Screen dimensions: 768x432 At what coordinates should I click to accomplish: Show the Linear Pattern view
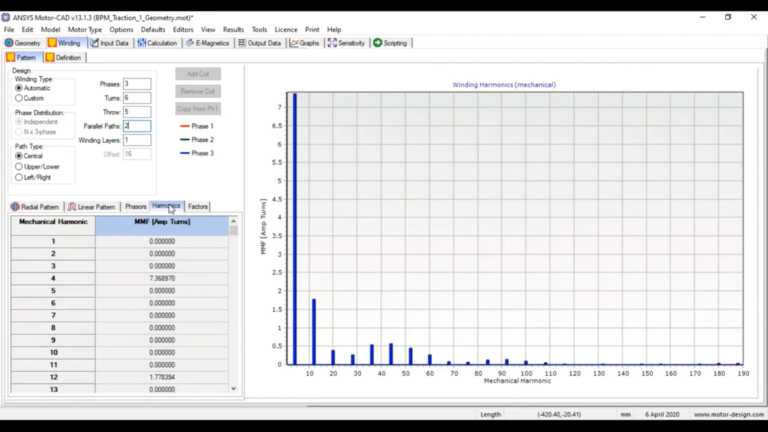[92, 207]
